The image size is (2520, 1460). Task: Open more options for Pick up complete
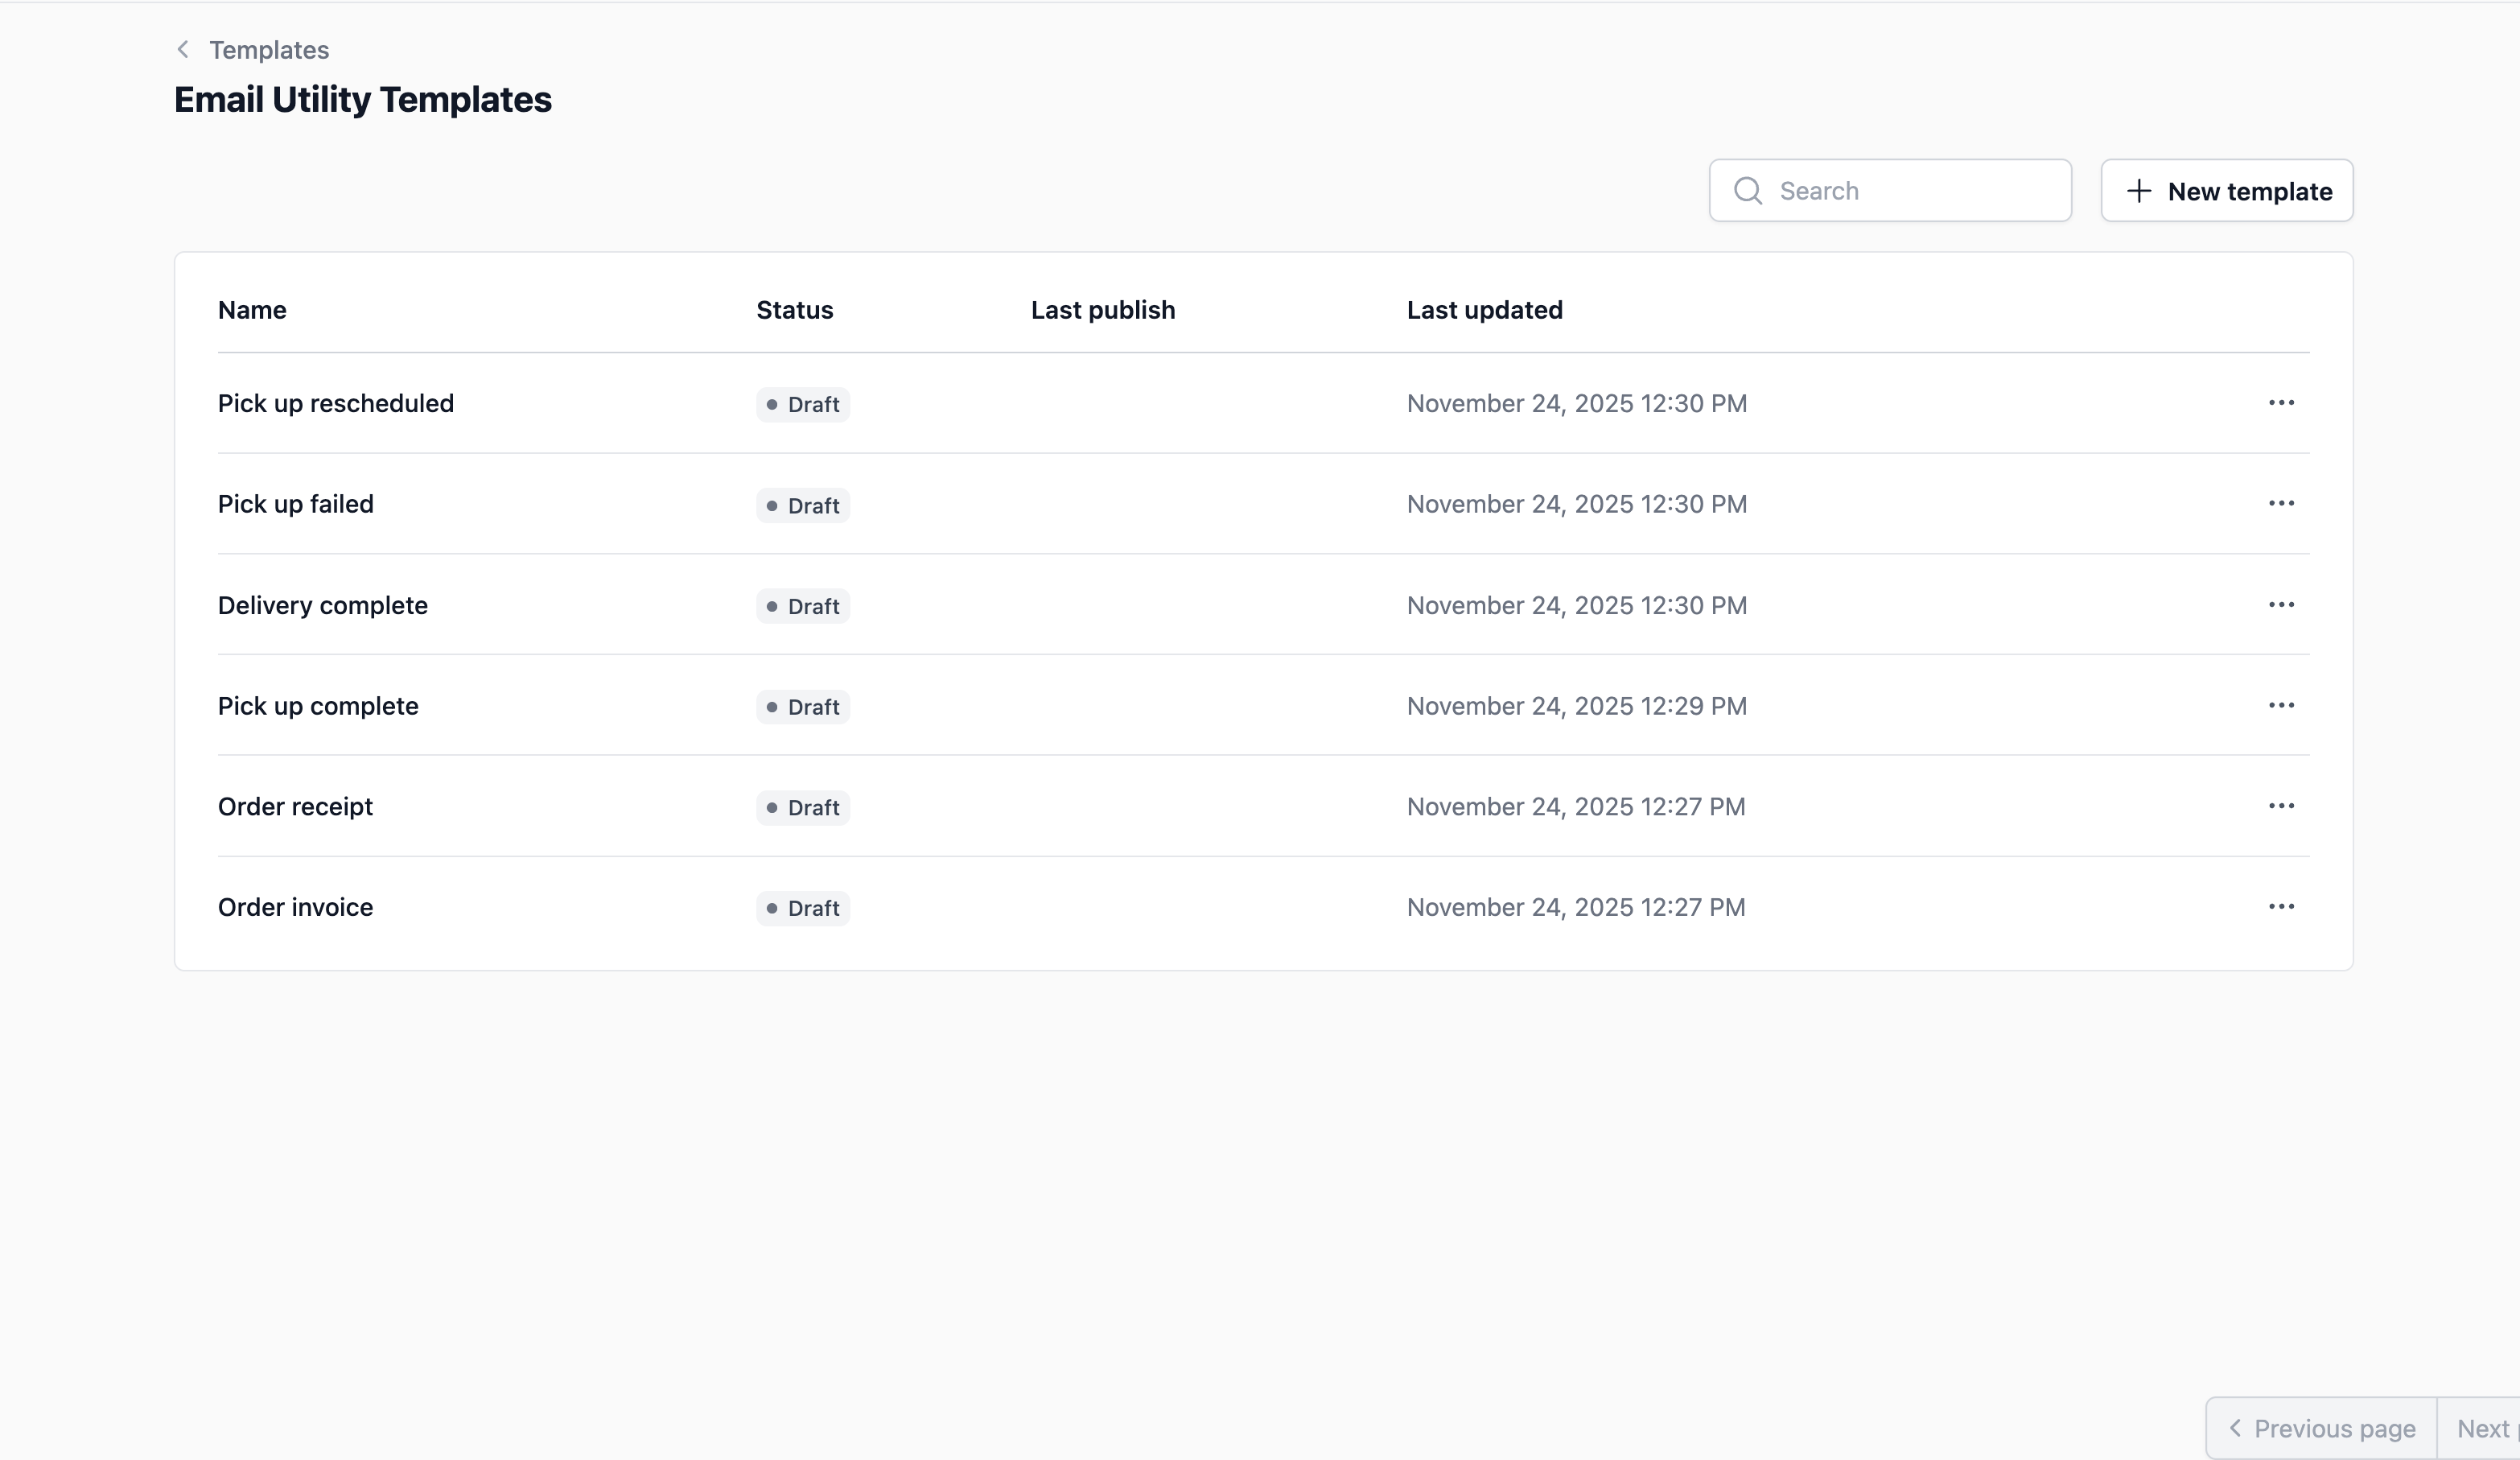tap(2281, 706)
